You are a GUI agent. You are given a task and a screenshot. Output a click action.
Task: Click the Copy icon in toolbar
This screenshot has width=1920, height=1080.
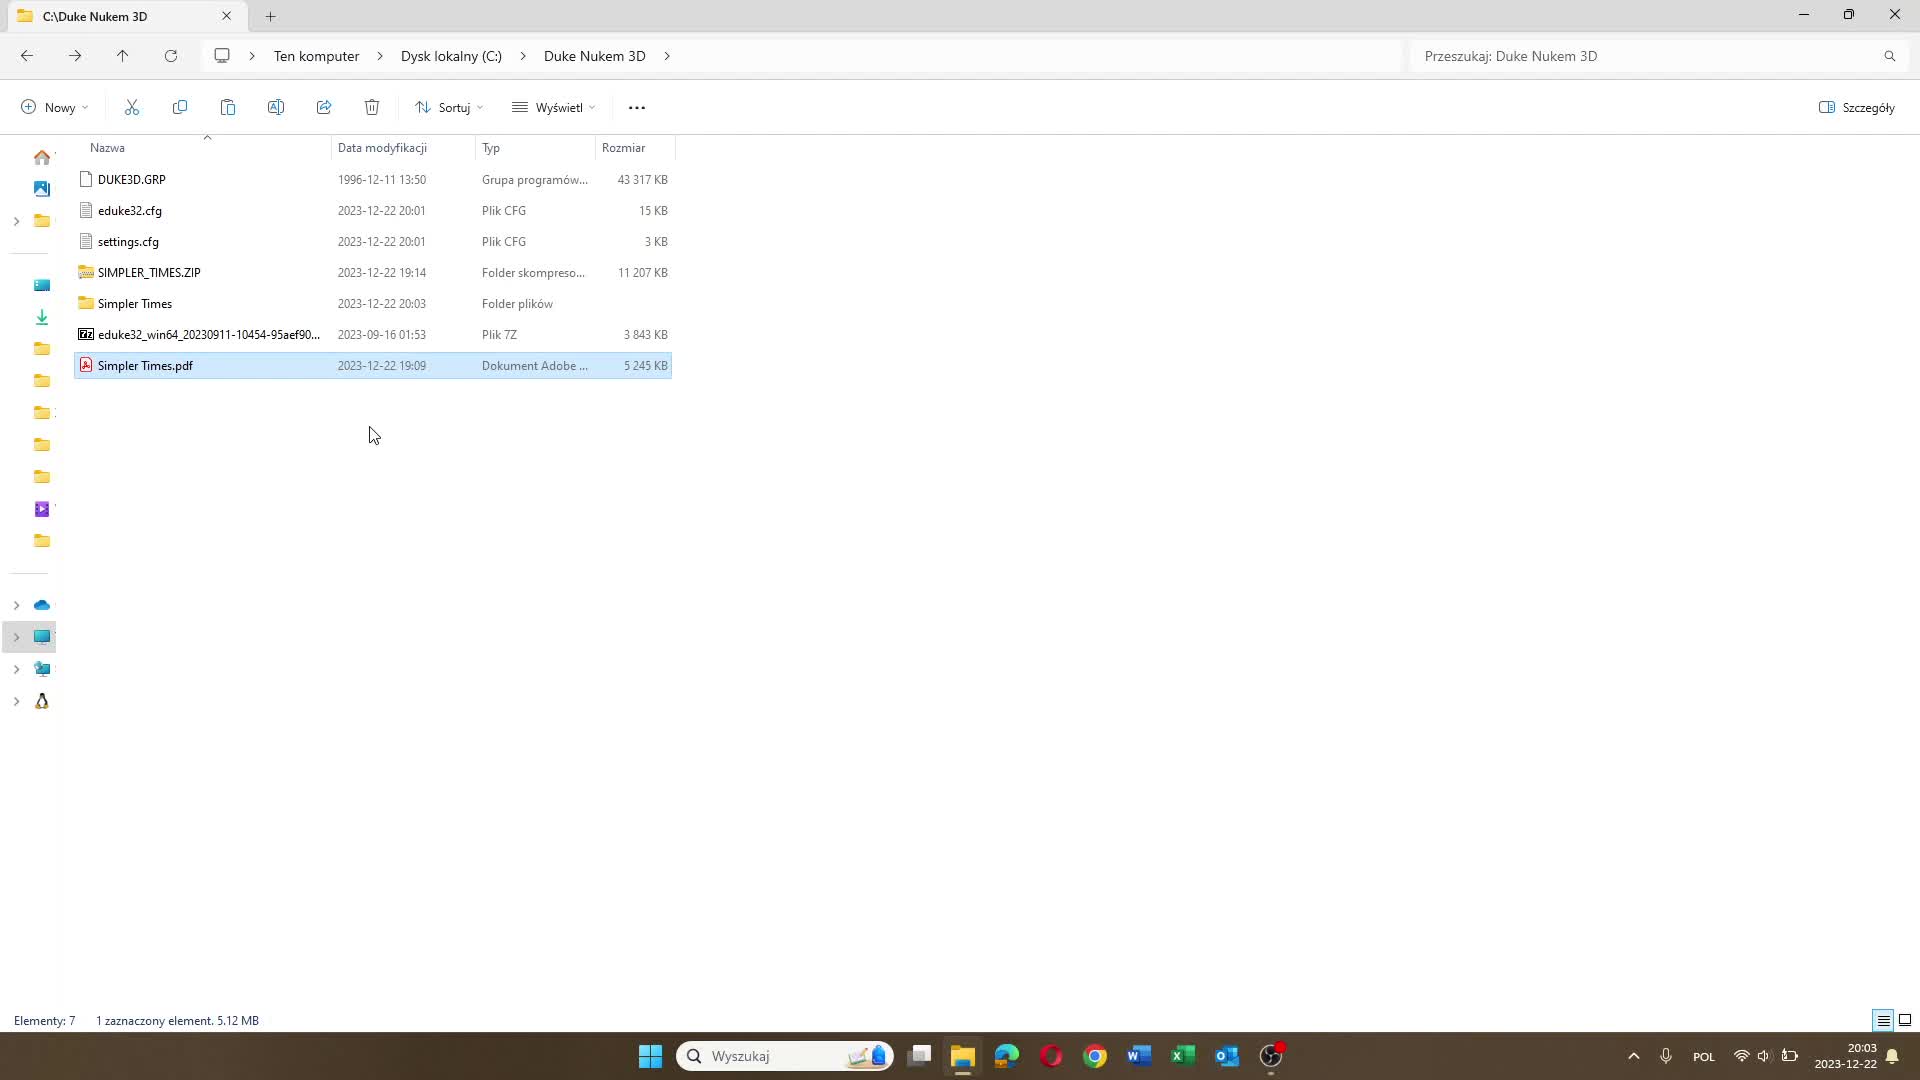click(x=180, y=107)
